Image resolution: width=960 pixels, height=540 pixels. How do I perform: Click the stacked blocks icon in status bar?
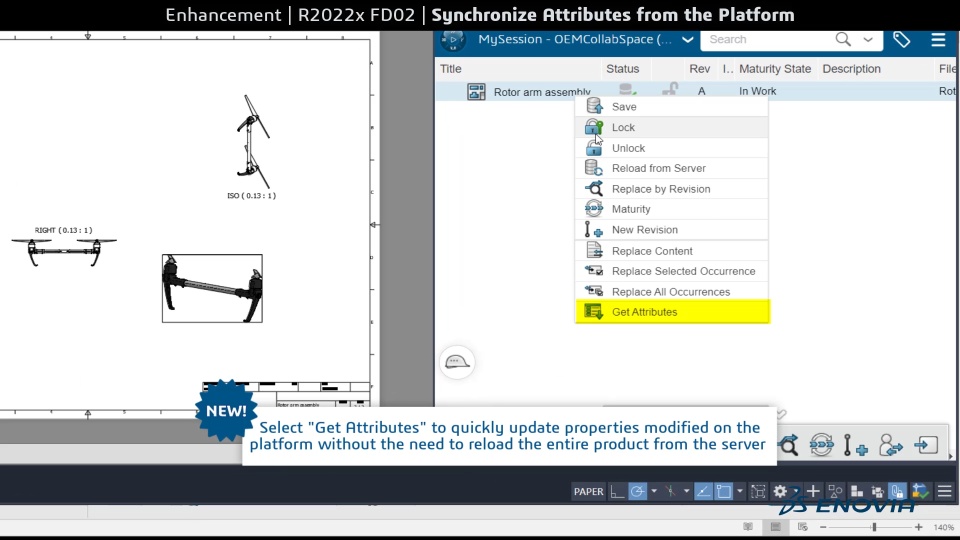(x=857, y=492)
